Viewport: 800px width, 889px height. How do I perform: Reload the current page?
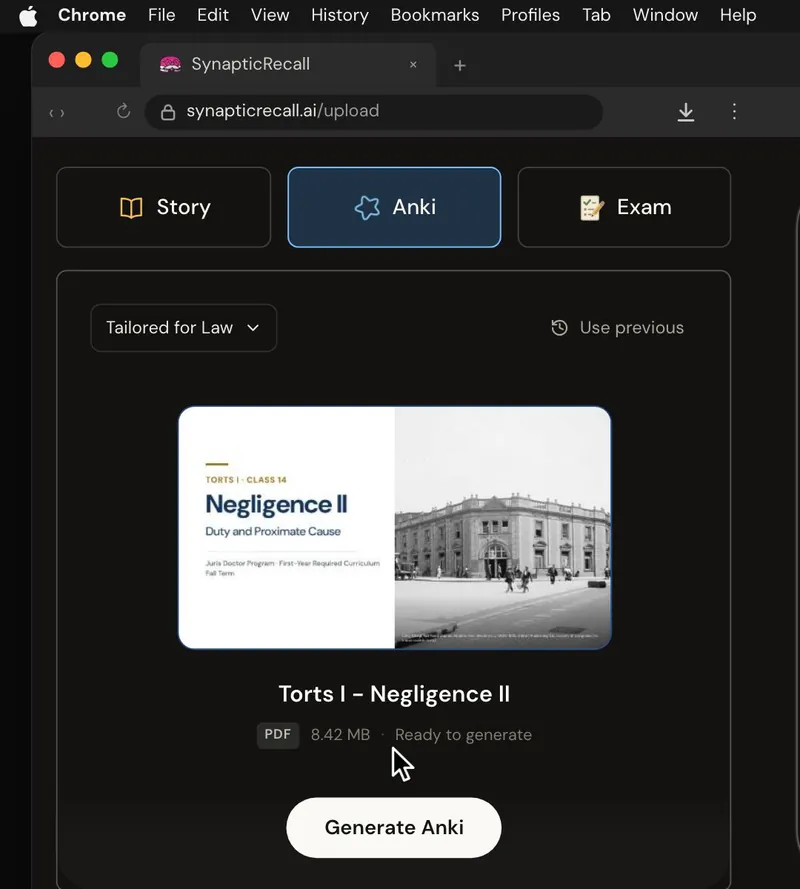(124, 111)
